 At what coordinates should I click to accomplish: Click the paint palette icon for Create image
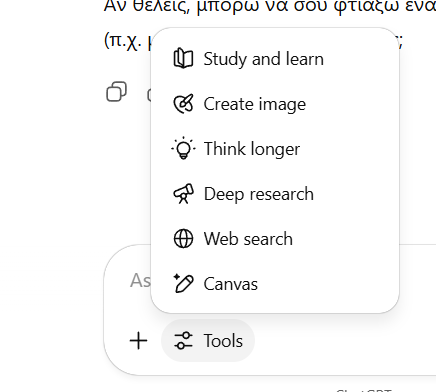(183, 104)
